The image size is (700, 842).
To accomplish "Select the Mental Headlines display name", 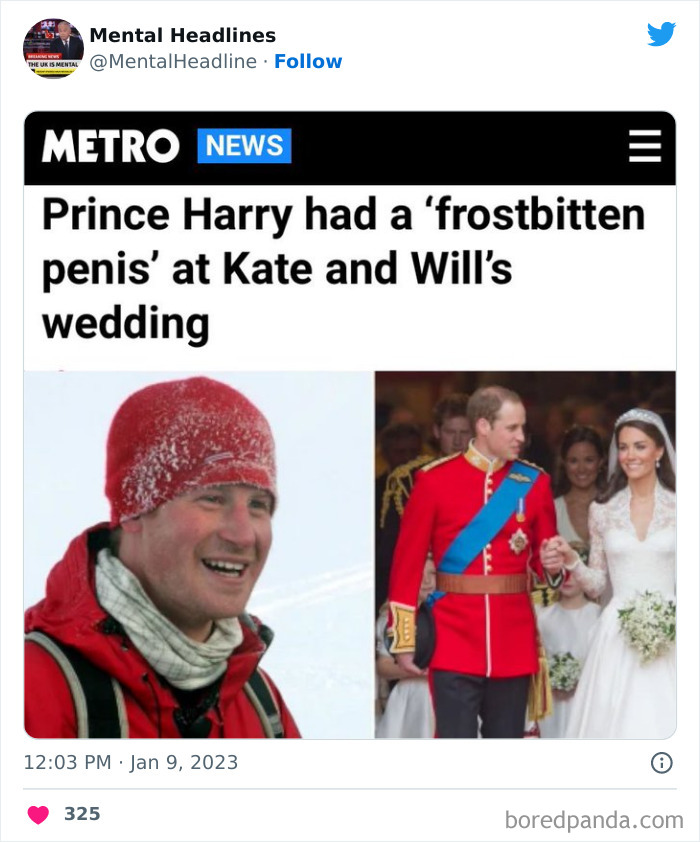I will (182, 35).
